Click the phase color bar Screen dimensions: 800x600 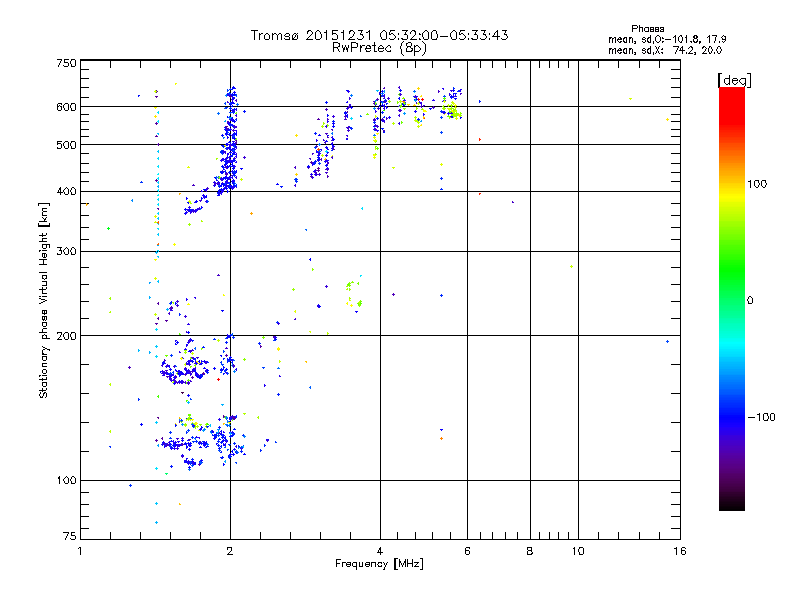[x=732, y=298]
